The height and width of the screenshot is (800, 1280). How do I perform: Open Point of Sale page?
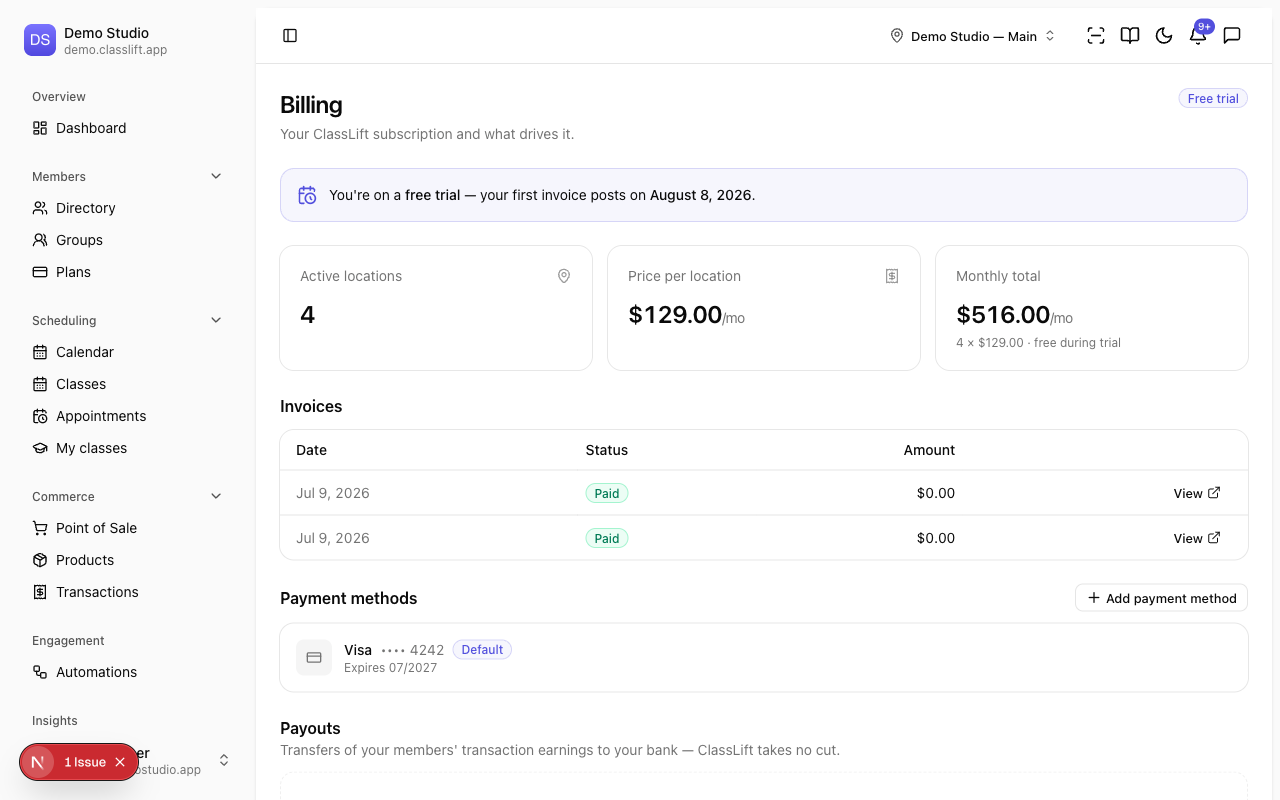point(128,528)
